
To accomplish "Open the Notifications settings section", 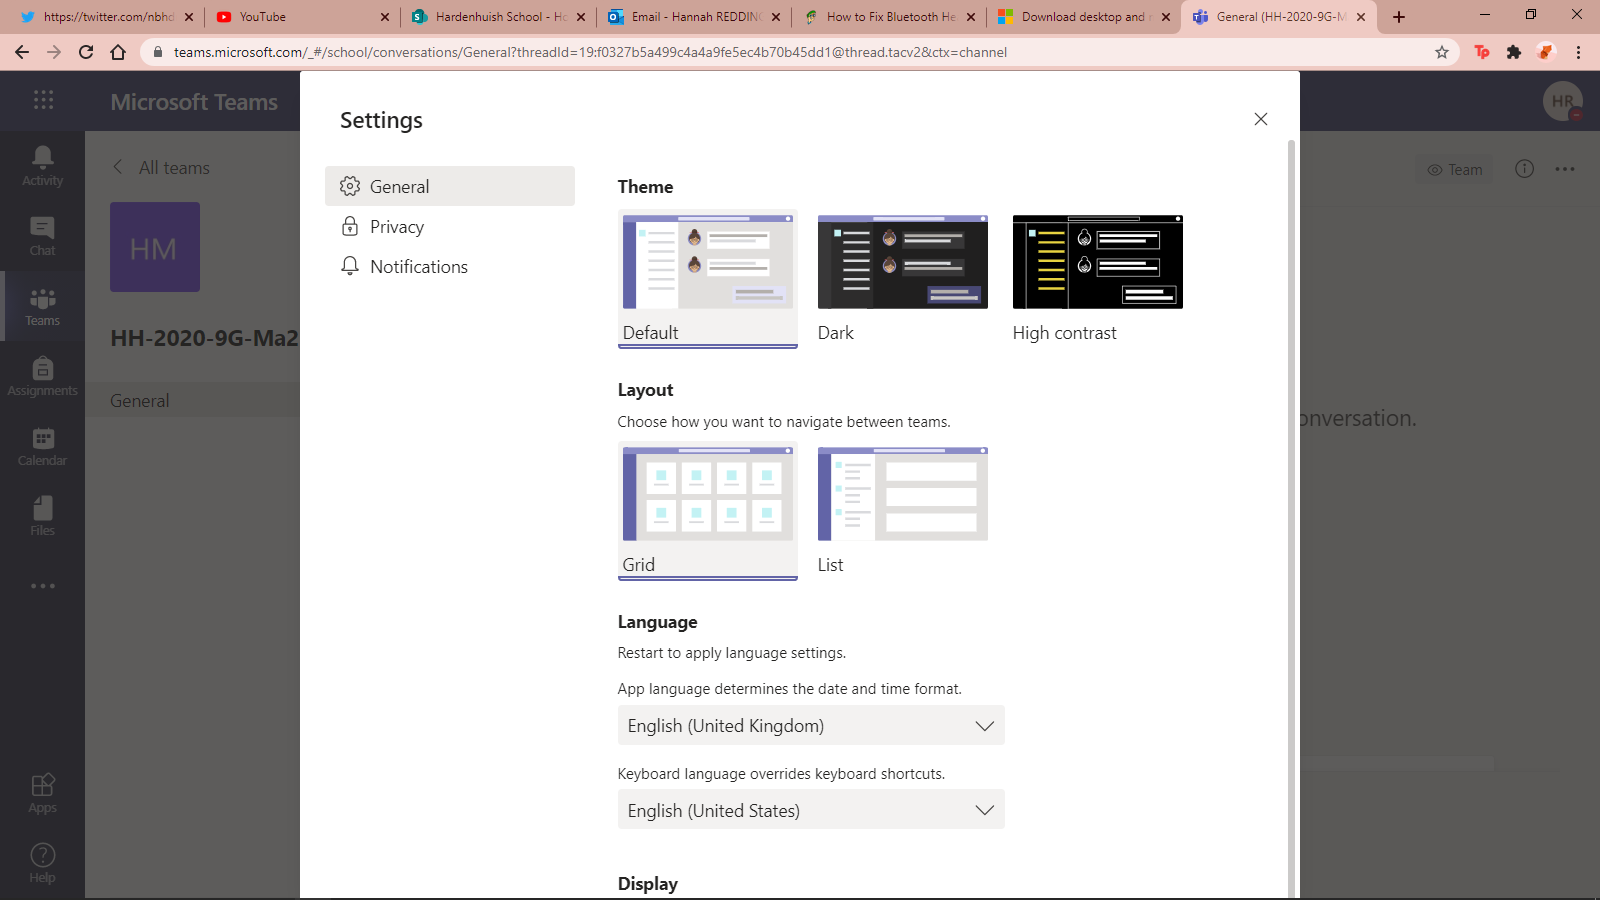I will point(450,266).
